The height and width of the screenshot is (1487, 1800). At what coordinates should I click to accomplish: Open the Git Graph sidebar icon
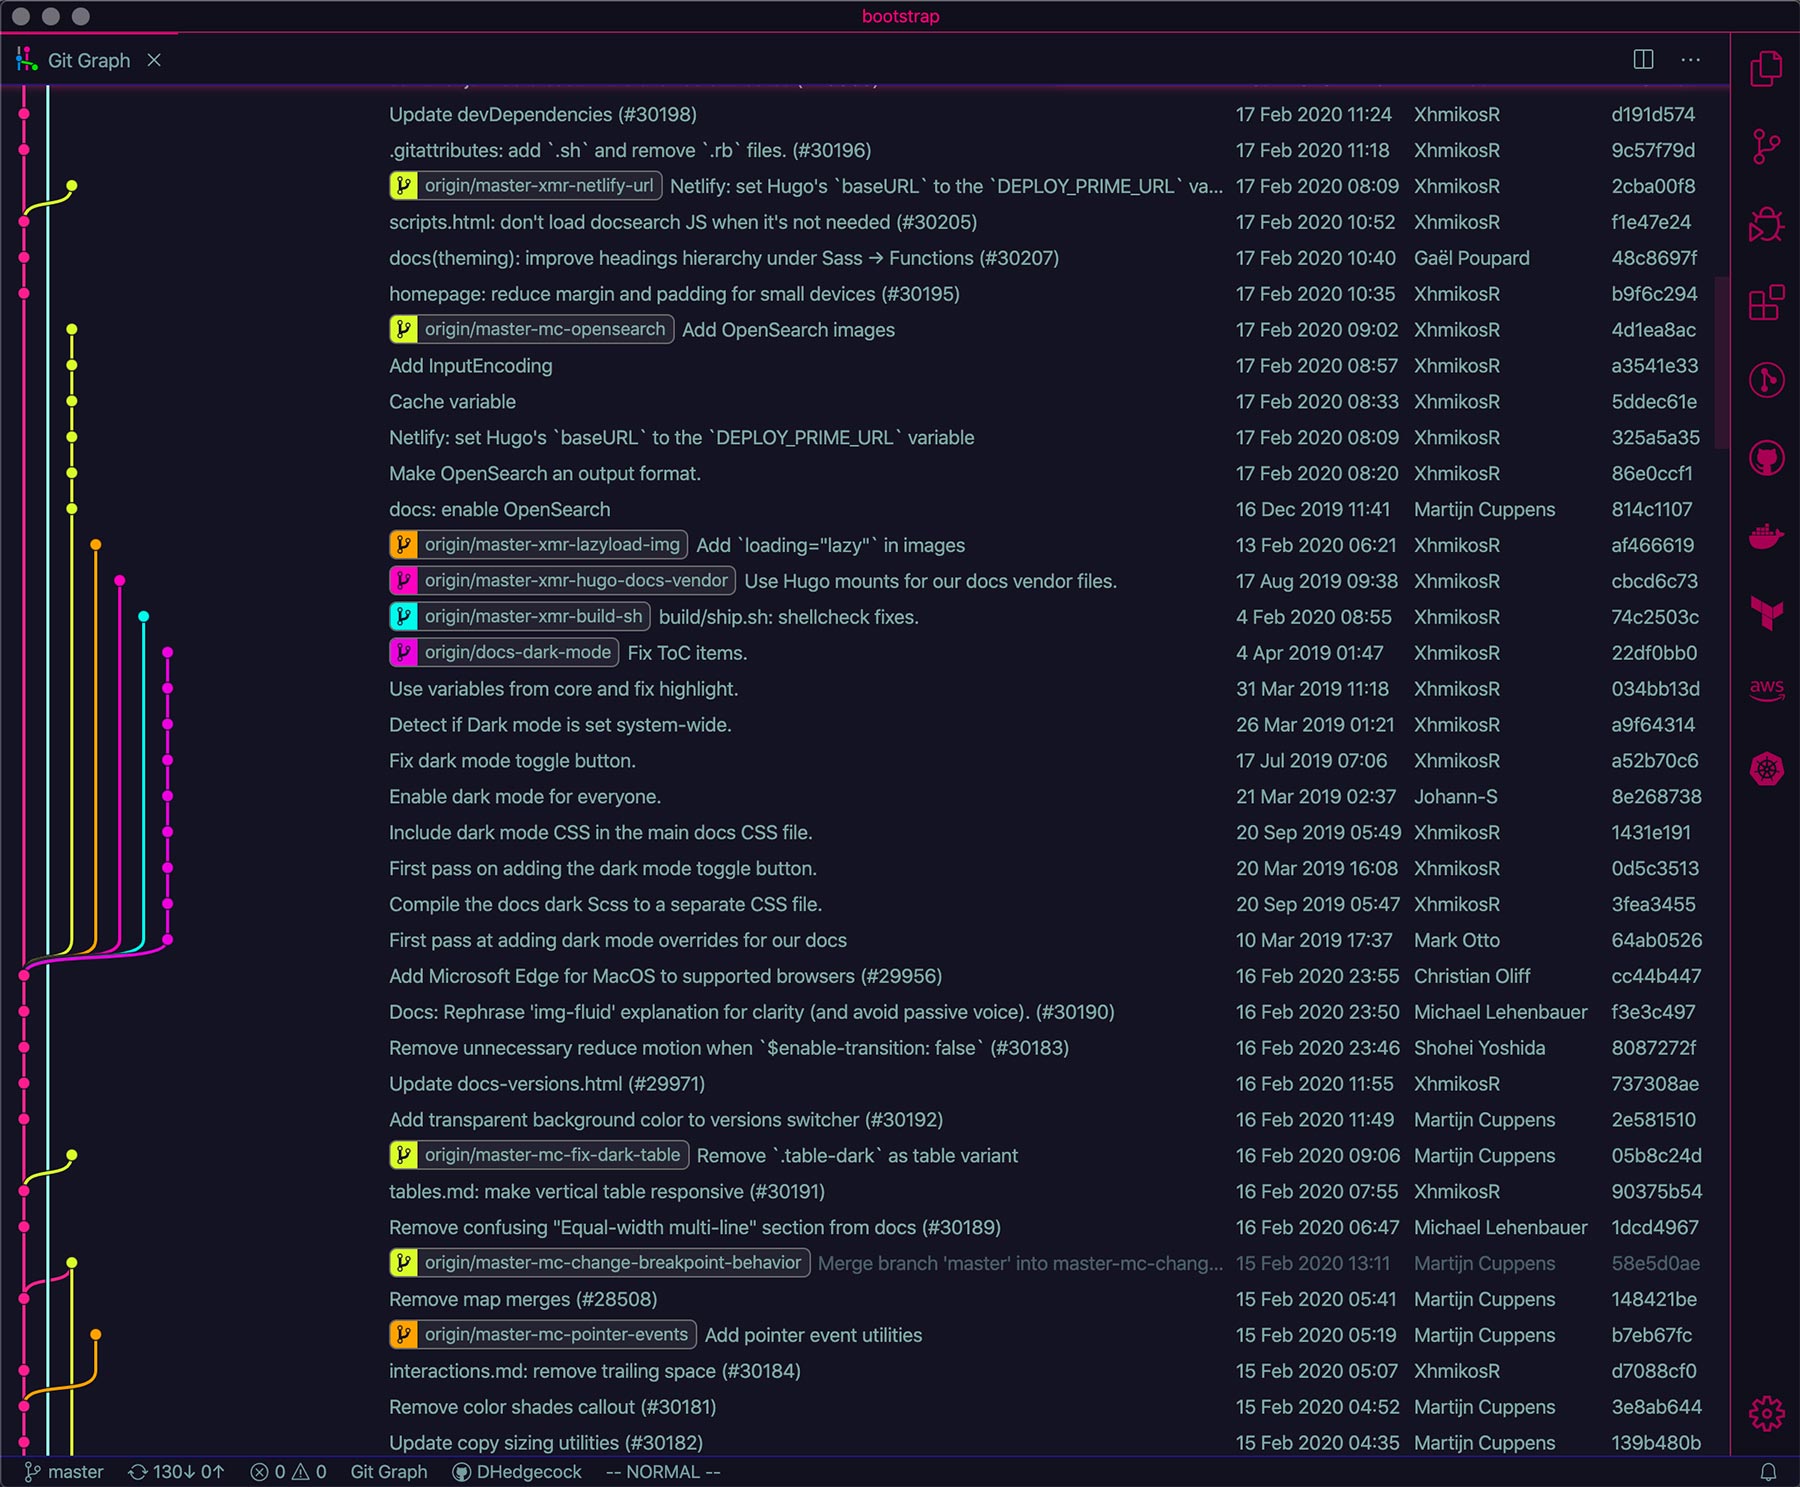(x=1766, y=380)
